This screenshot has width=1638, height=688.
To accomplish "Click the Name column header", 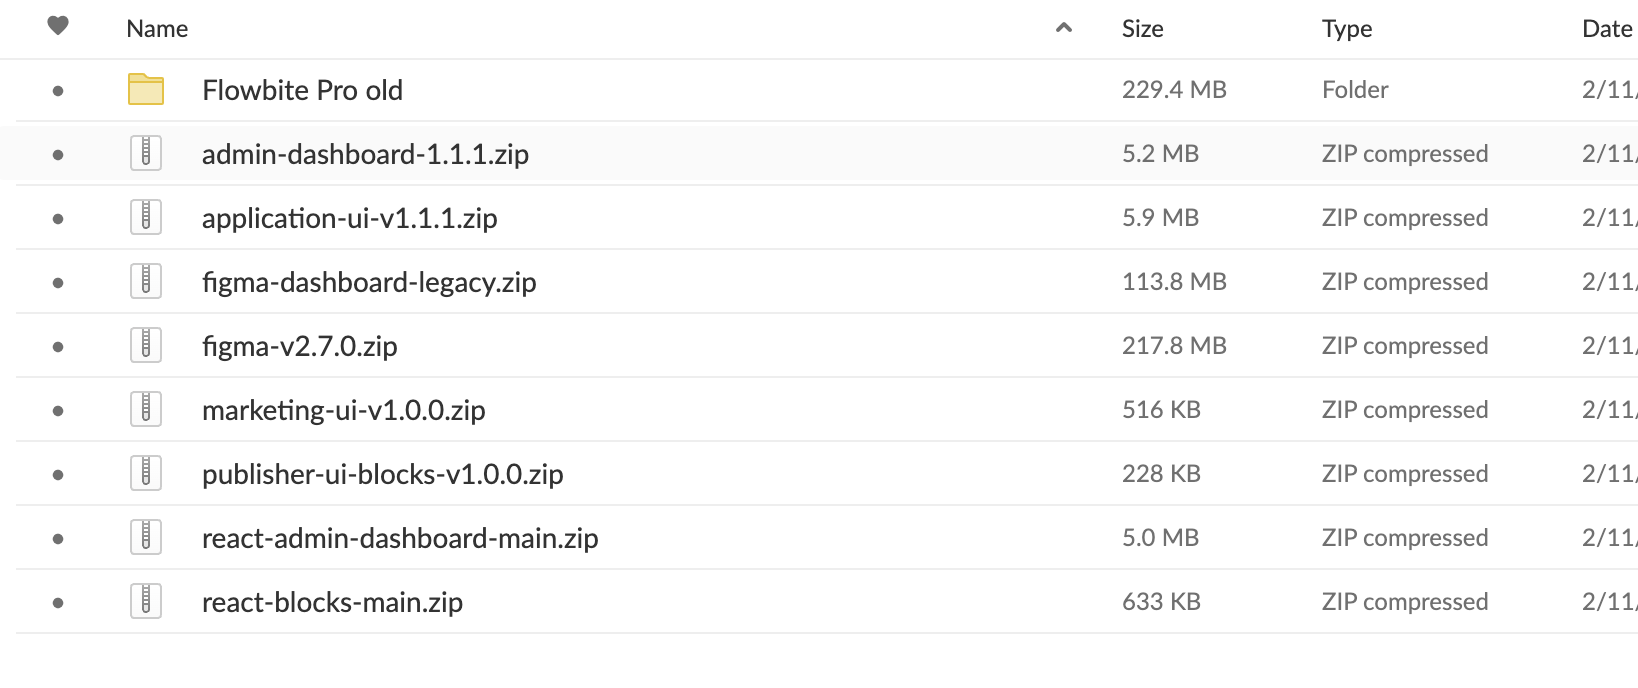I will (157, 29).
